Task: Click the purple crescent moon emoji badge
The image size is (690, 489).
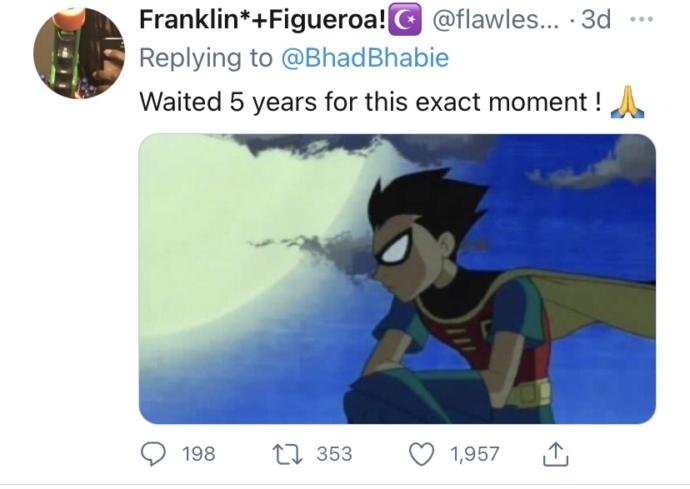Action: click(405, 20)
